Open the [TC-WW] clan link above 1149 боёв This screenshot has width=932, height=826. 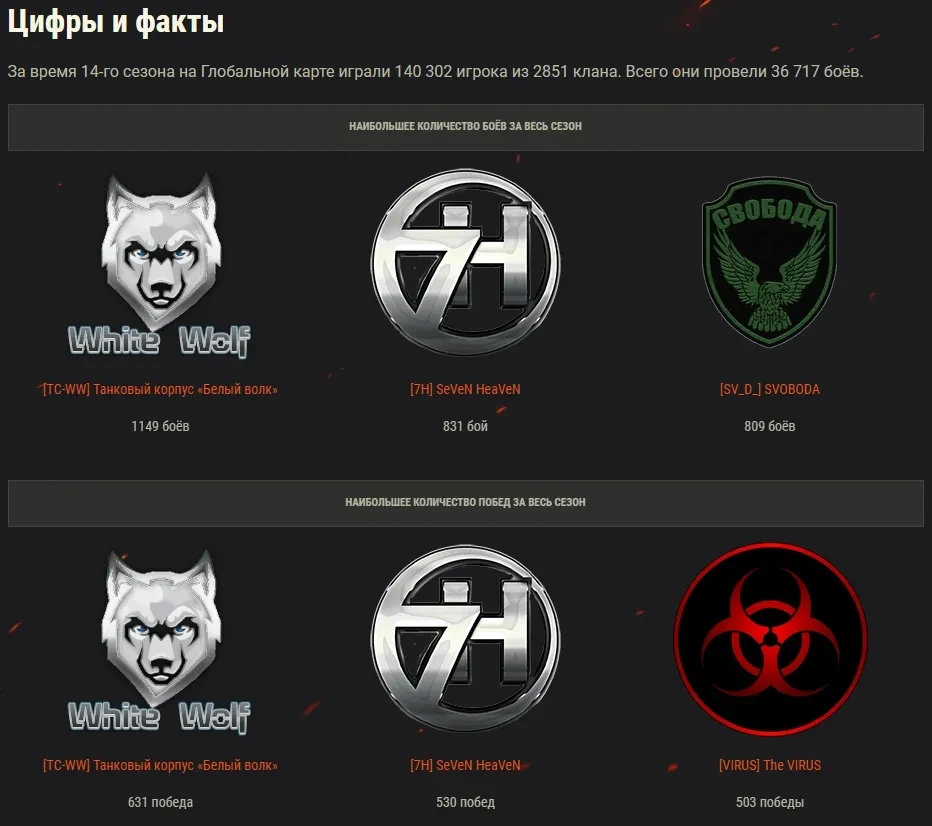160,389
